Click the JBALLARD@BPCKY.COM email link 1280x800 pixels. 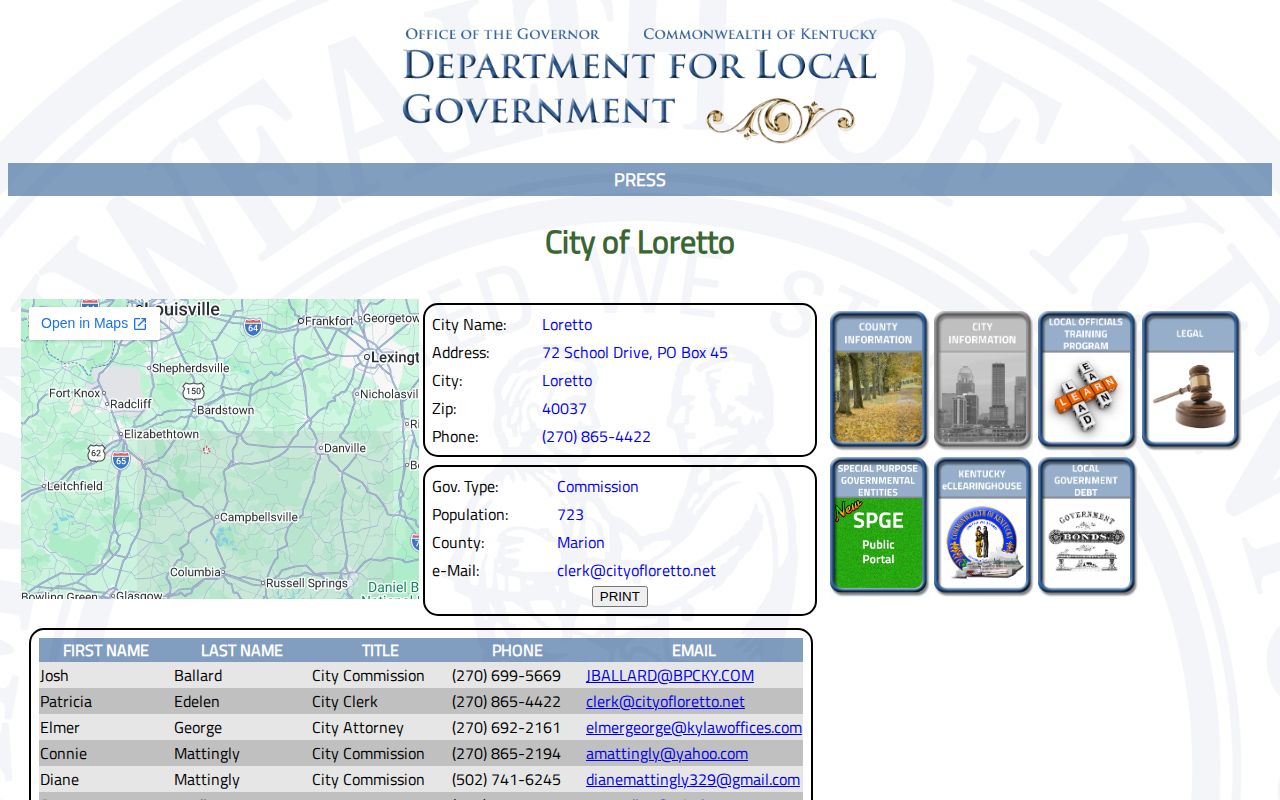(670, 676)
